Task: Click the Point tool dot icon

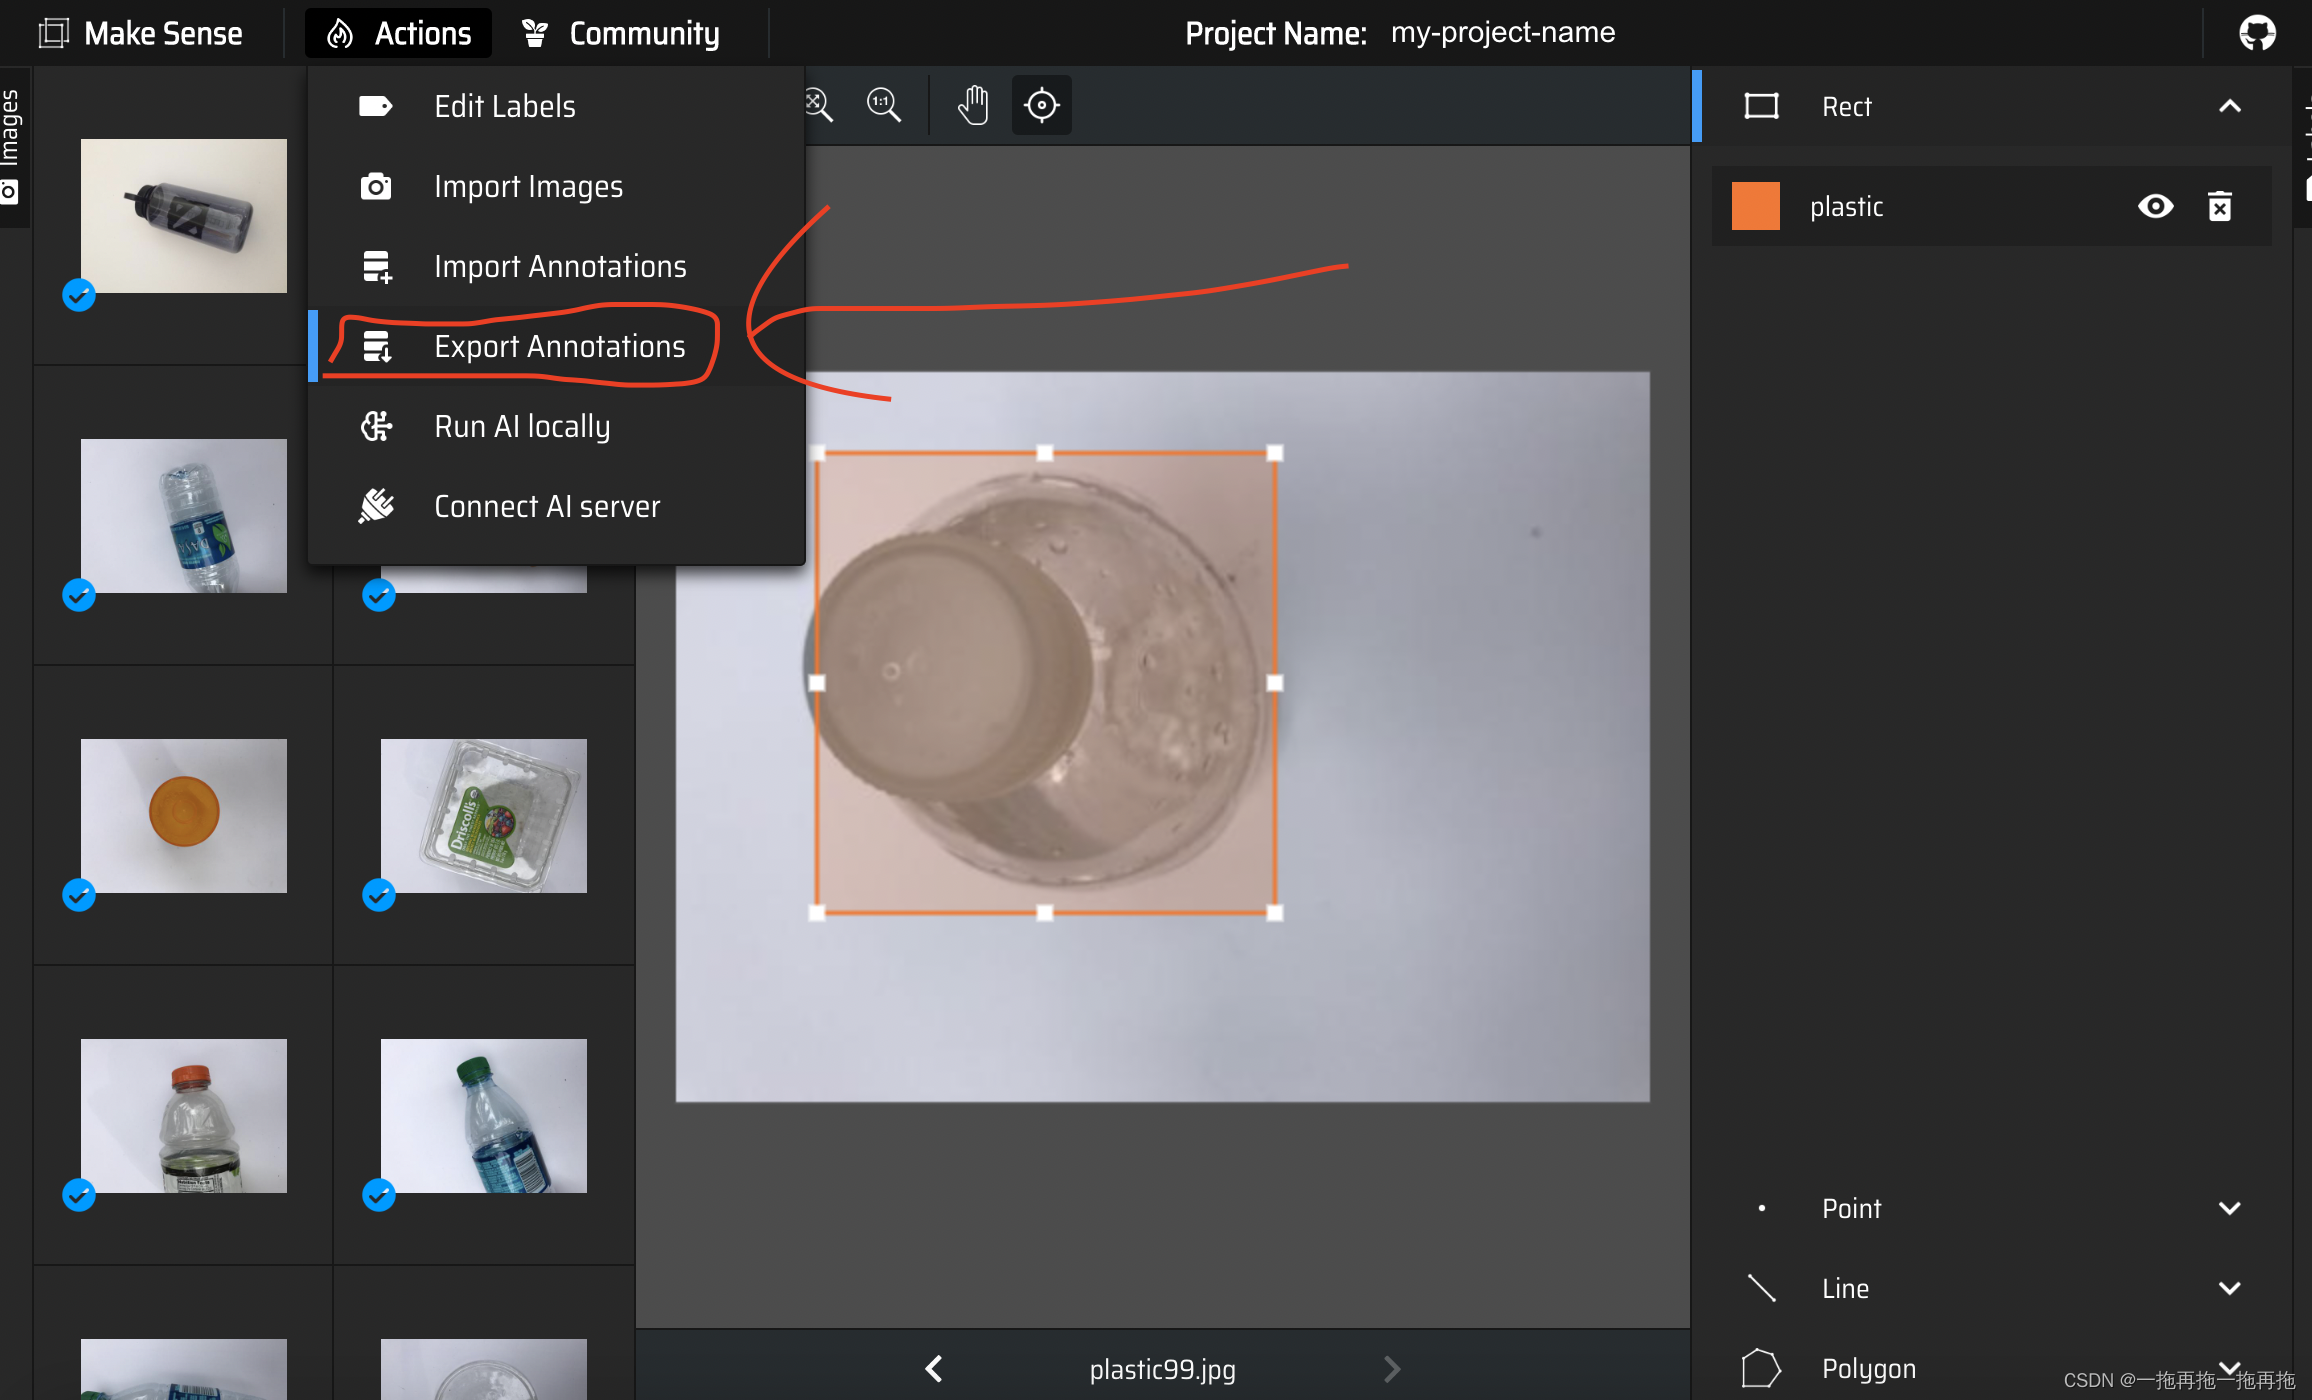Action: coord(1761,1208)
